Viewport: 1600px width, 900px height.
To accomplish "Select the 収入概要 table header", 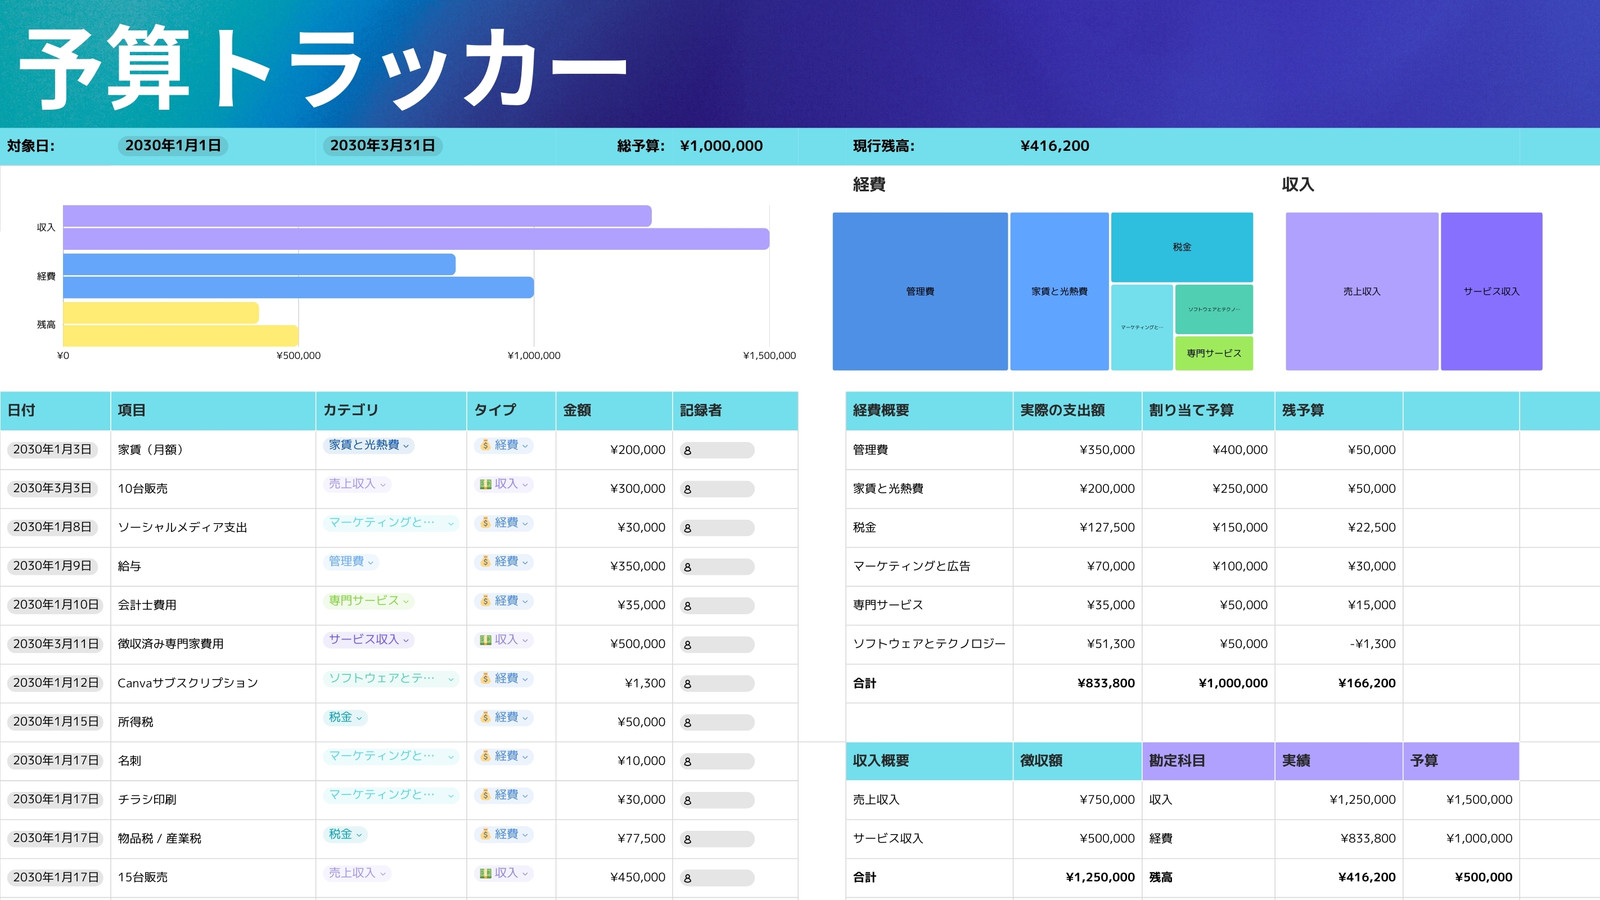I will [929, 761].
